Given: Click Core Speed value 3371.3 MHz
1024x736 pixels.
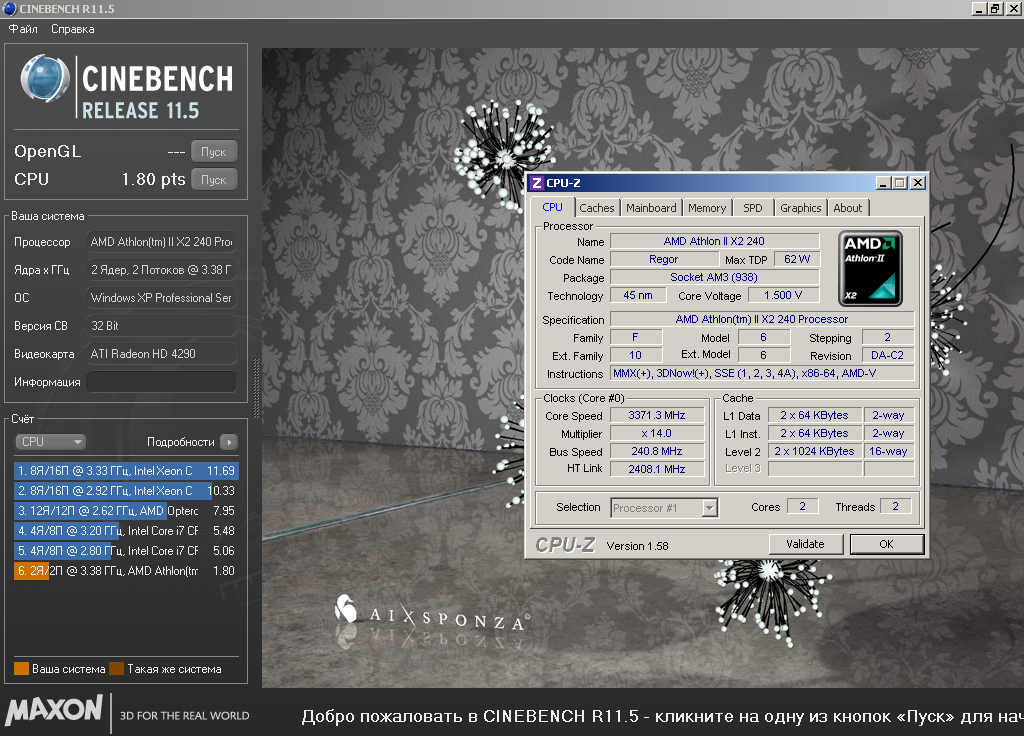Looking at the screenshot, I should (657, 415).
